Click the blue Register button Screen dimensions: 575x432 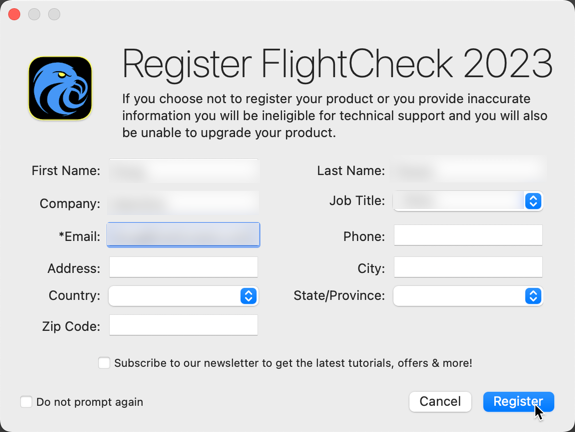pyautogui.click(x=518, y=402)
